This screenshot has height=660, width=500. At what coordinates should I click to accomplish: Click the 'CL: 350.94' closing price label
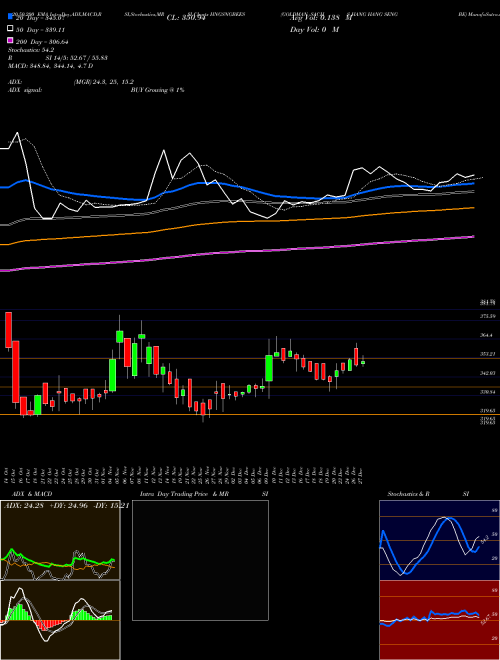click(186, 18)
